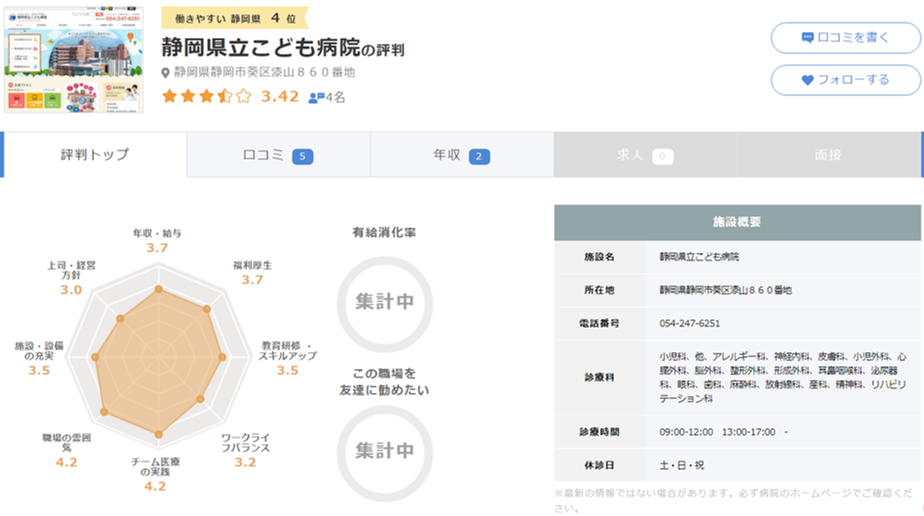
Task: Click the チーム医療の実践 4.2 label
Action: tap(155, 474)
